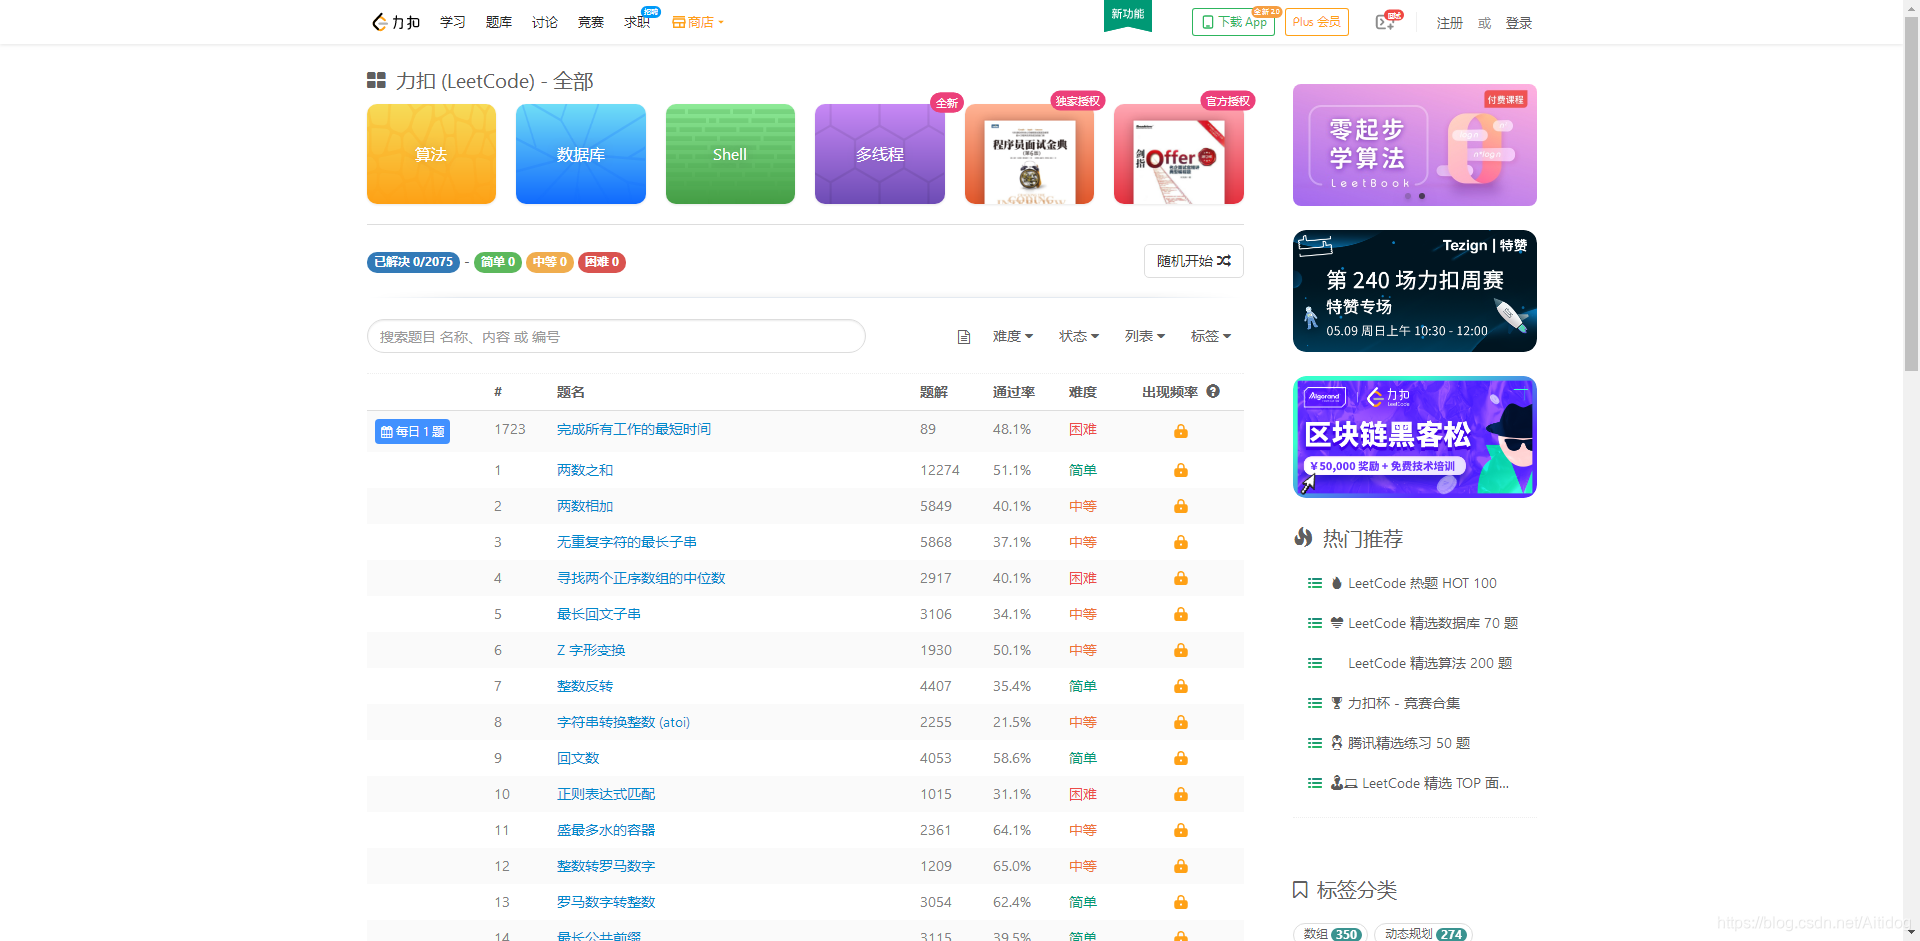Click the lock icon in row 最长回文子串

(x=1181, y=614)
